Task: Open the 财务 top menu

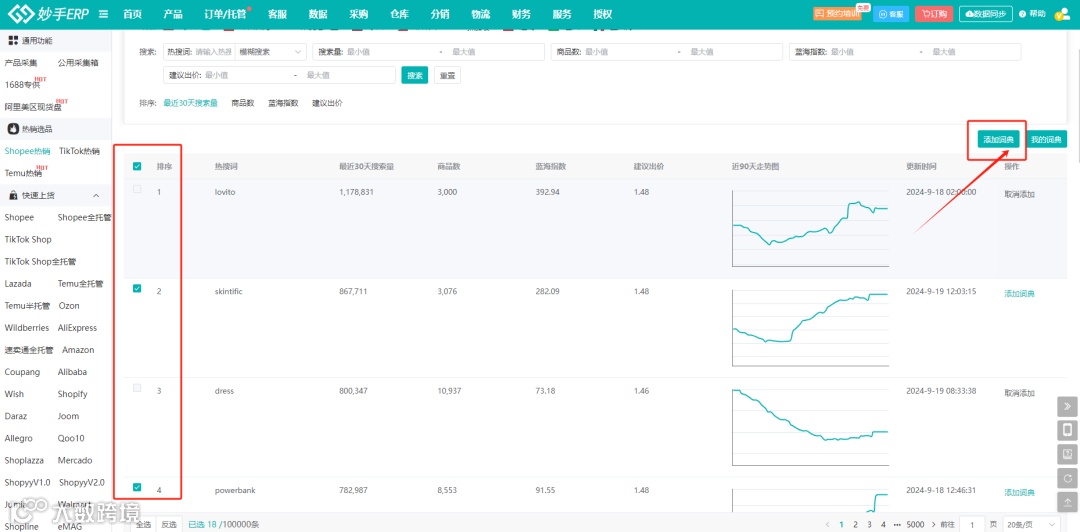Action: pyautogui.click(x=521, y=14)
